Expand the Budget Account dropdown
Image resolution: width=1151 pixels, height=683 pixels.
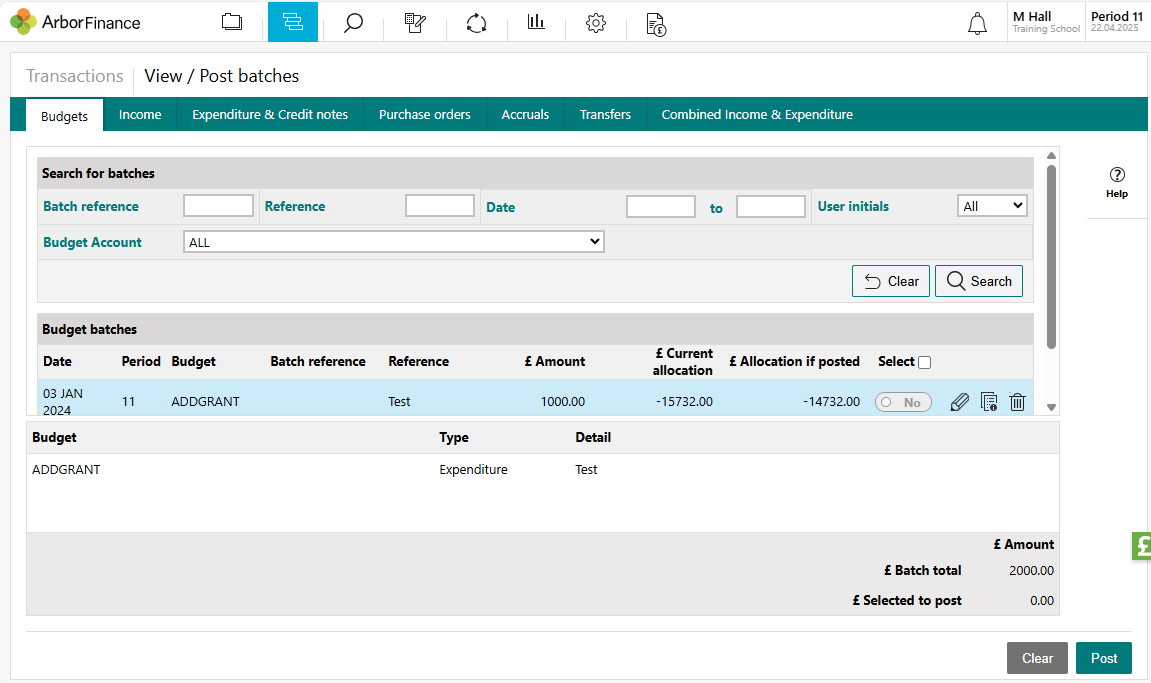(393, 242)
